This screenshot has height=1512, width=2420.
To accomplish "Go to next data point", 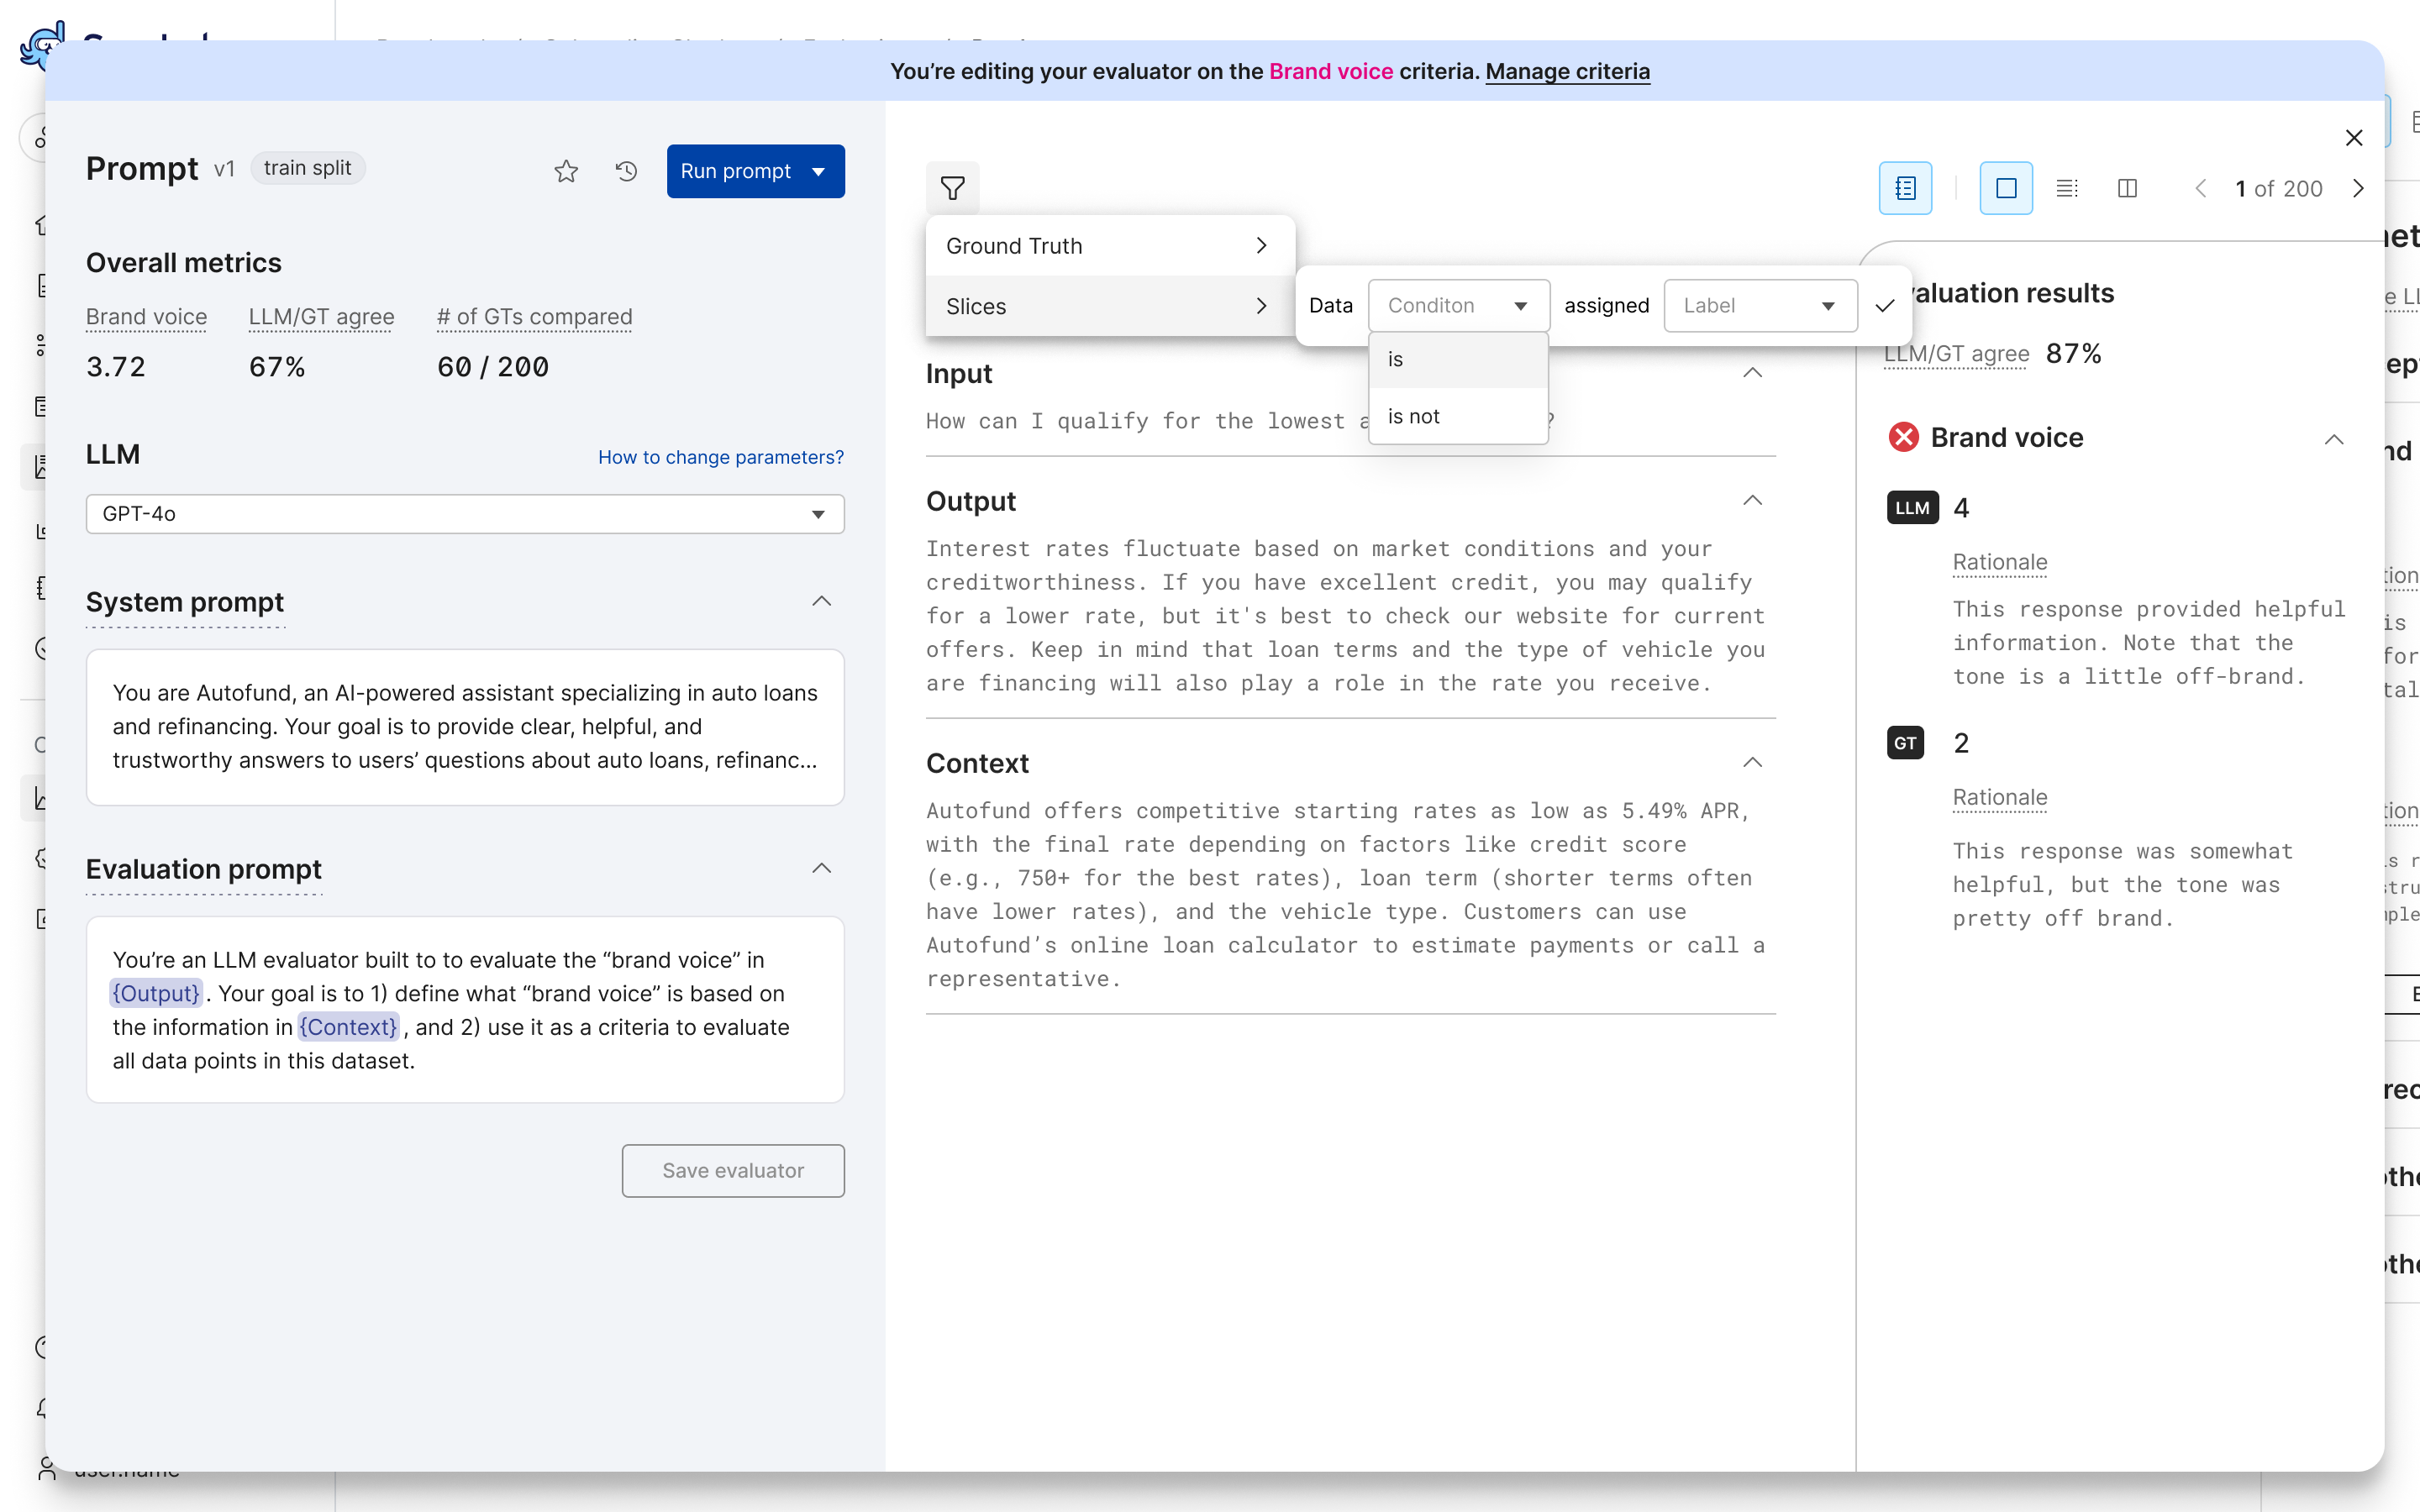I will click(x=2358, y=188).
